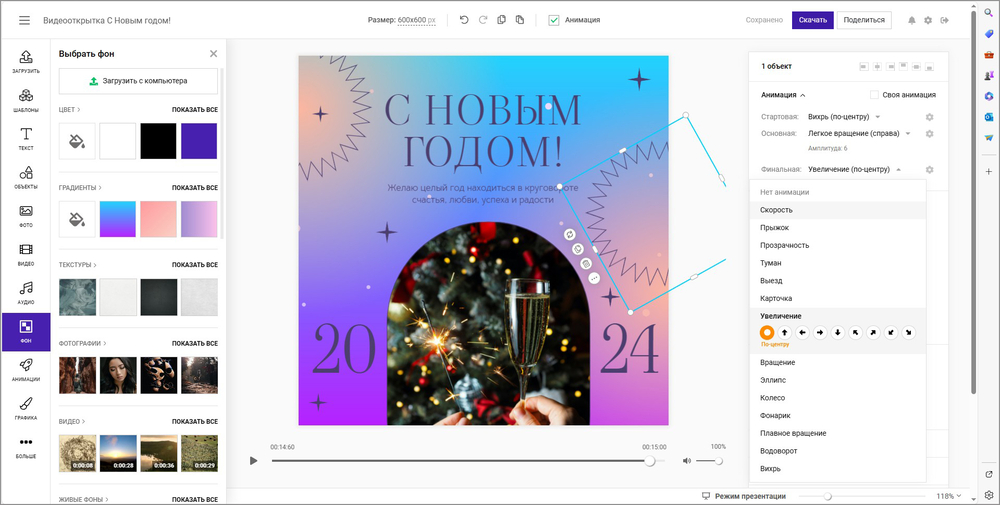The height and width of the screenshot is (505, 1000).
Task: Copy selected object with toolbar icon
Action: click(501, 20)
